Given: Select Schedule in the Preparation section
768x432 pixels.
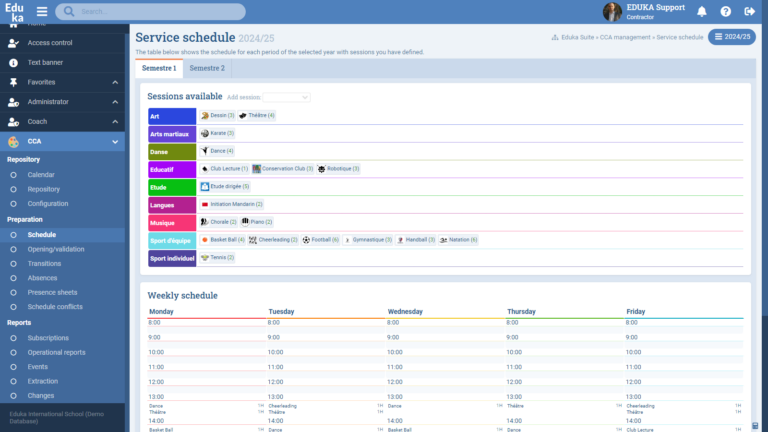Looking at the screenshot, I should [42, 235].
